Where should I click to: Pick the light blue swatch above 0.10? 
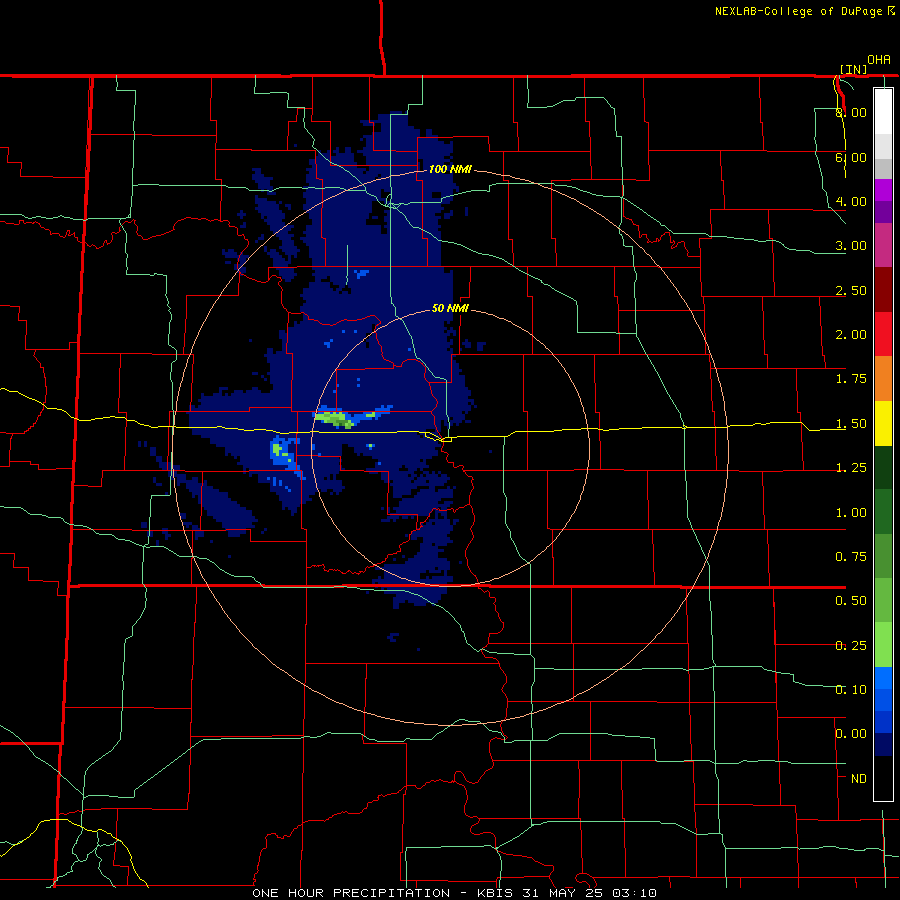[883, 678]
